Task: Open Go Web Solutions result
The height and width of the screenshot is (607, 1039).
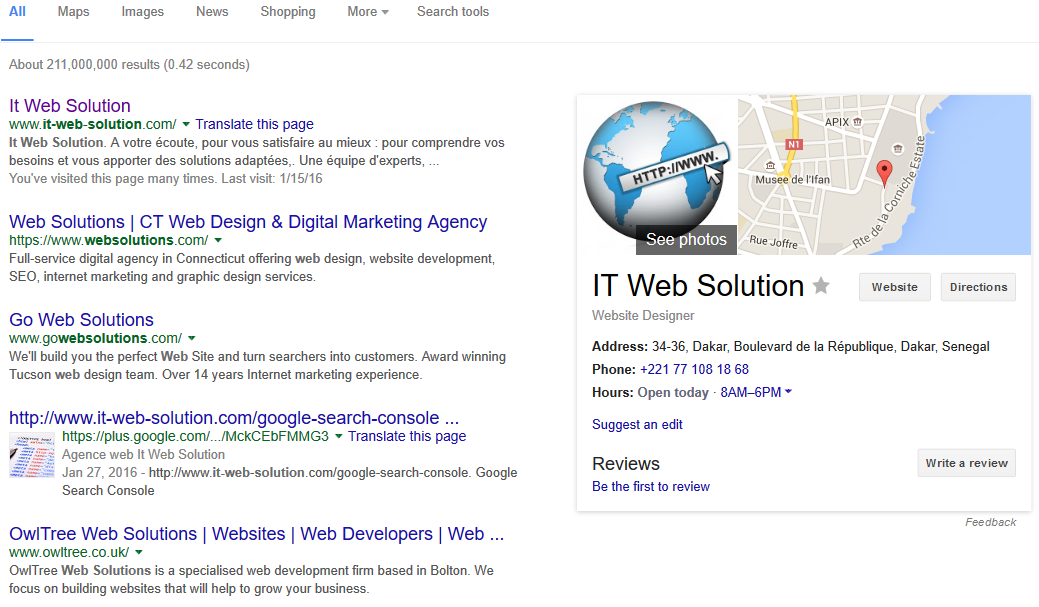Action: pyautogui.click(x=82, y=320)
